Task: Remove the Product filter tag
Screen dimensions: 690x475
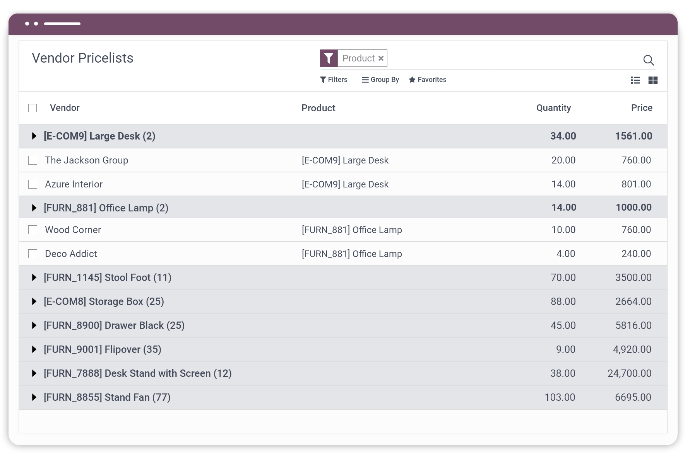Action: [x=381, y=58]
